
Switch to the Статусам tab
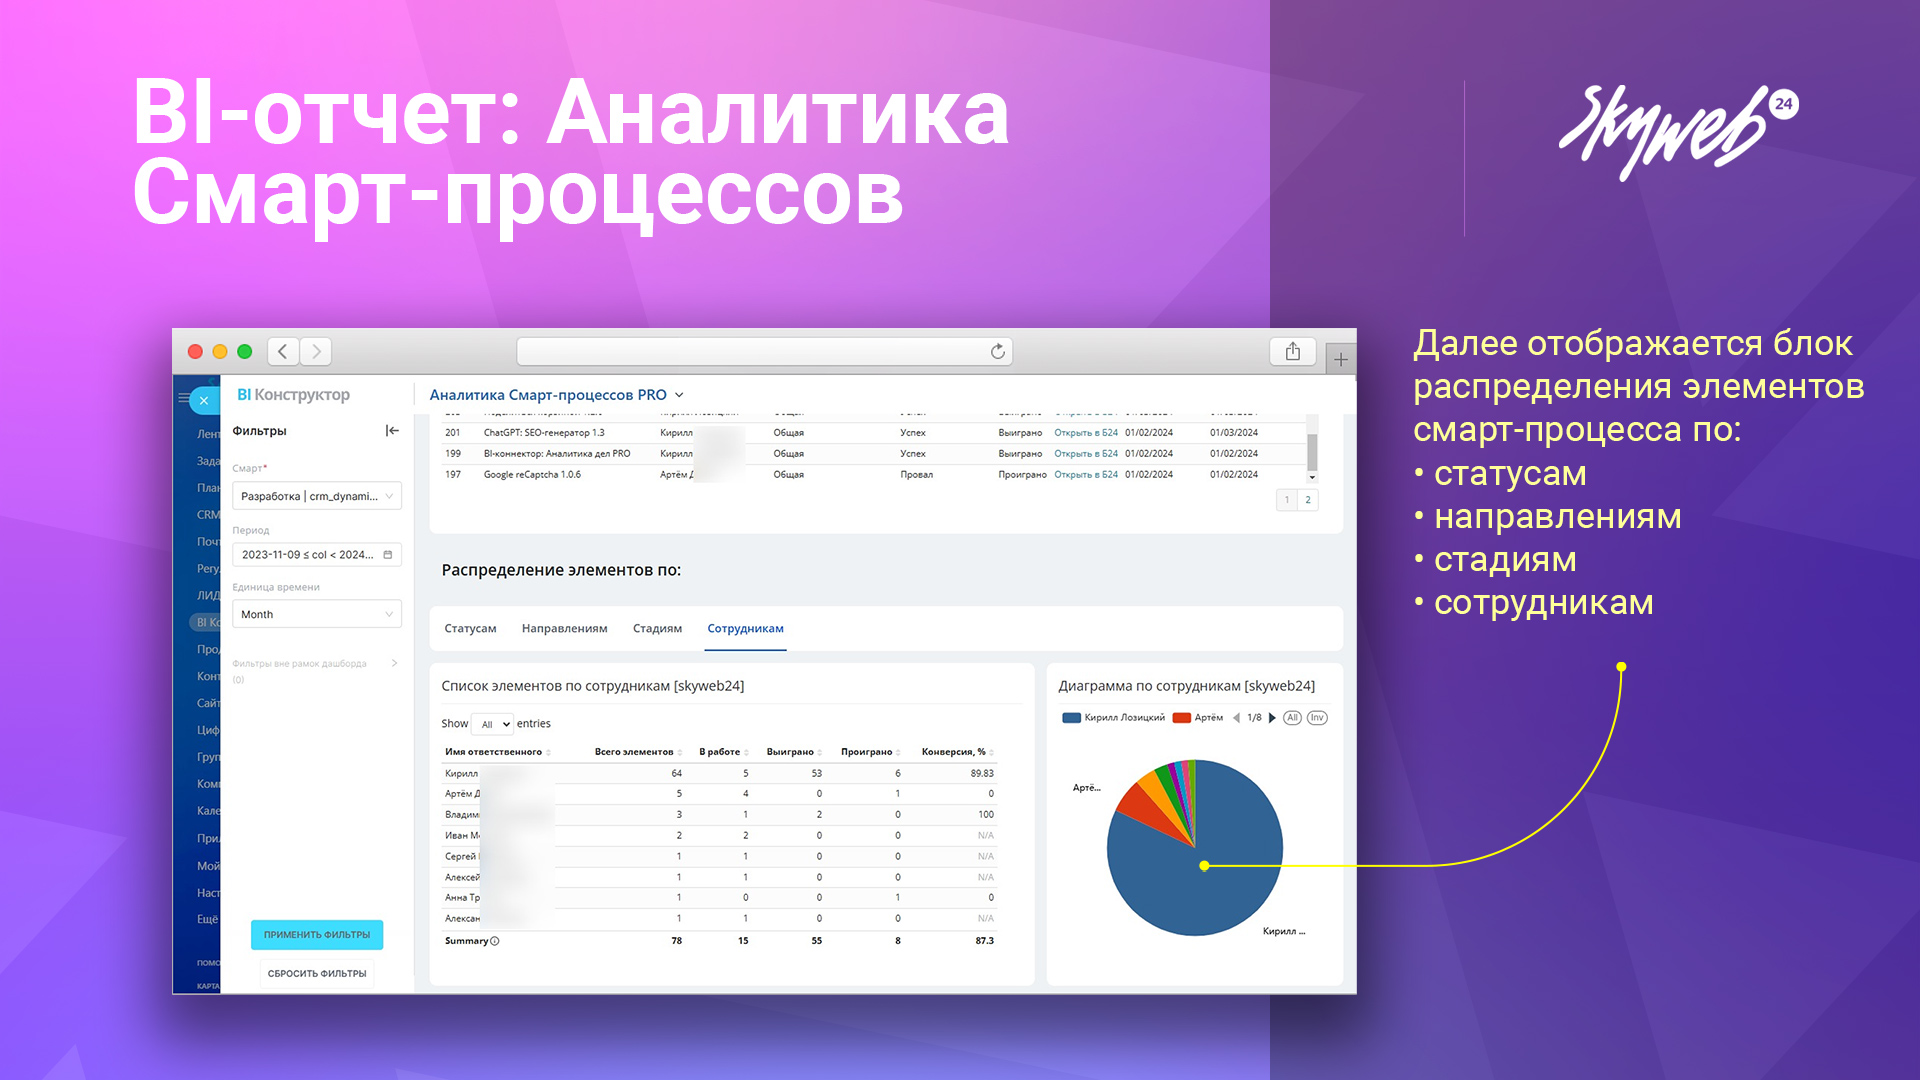coord(470,629)
